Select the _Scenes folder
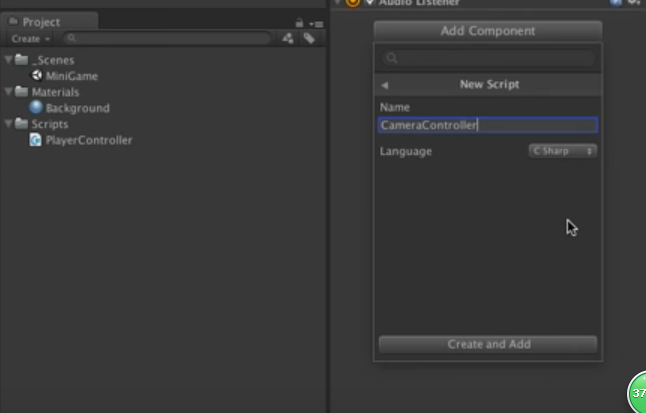Viewport: 646px width, 413px height. 54,60
